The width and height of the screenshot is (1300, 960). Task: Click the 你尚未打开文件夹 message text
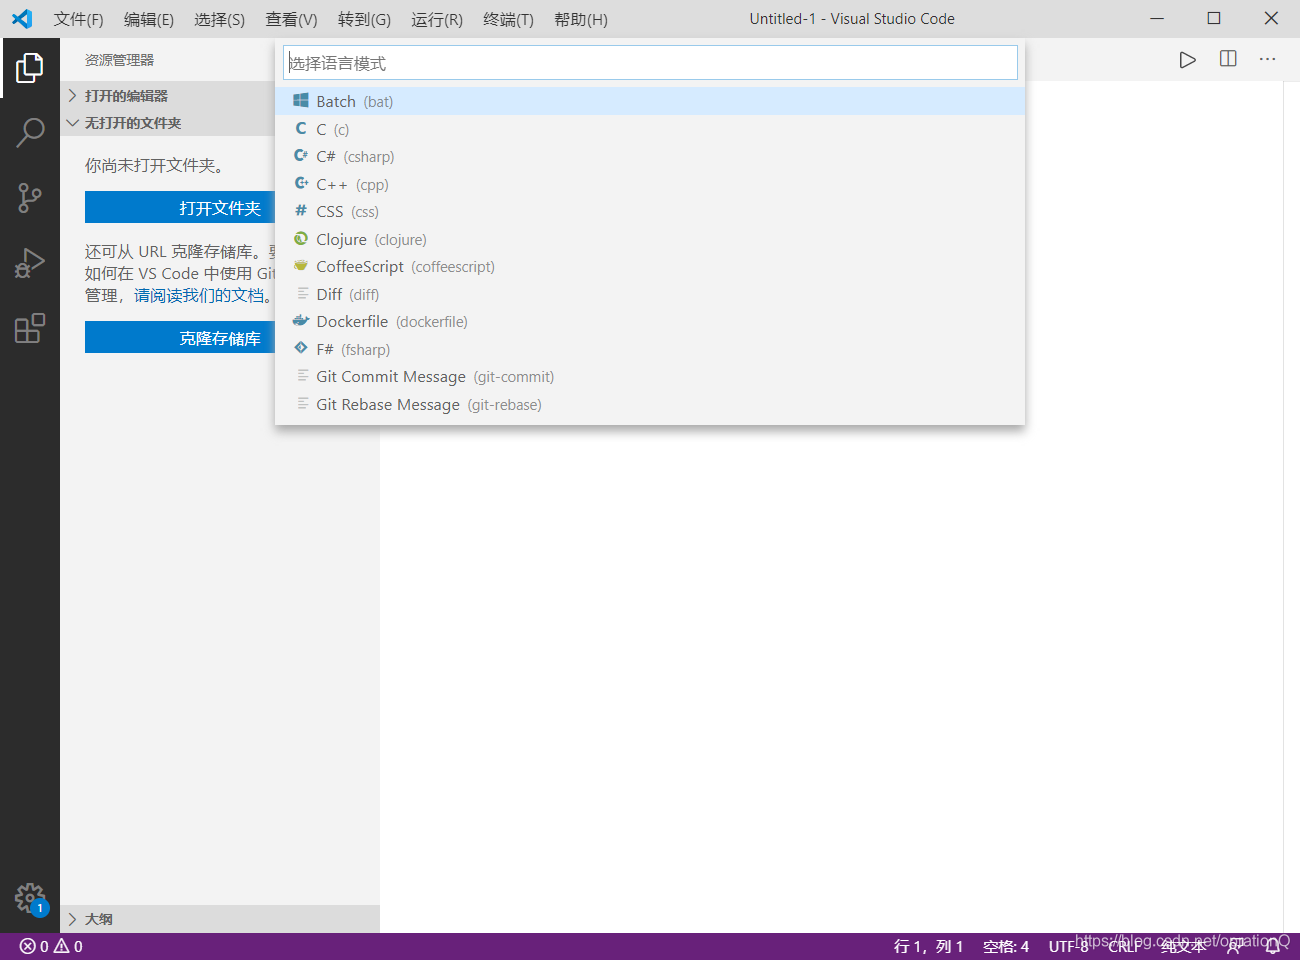154,166
